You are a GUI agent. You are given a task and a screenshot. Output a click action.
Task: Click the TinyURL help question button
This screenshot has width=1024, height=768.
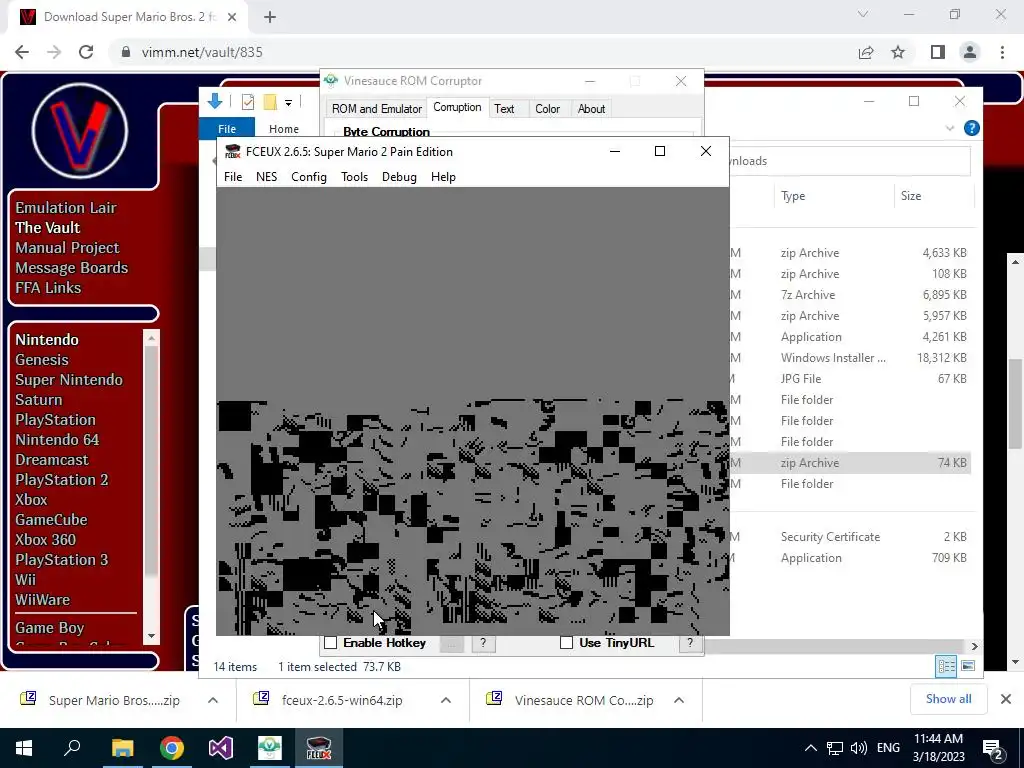coord(690,643)
